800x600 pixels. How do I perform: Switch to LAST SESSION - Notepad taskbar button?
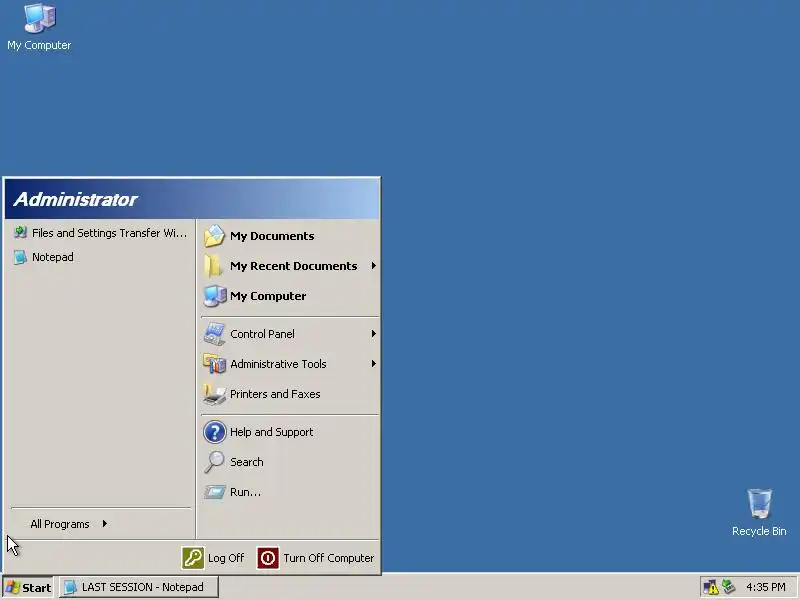pos(139,587)
